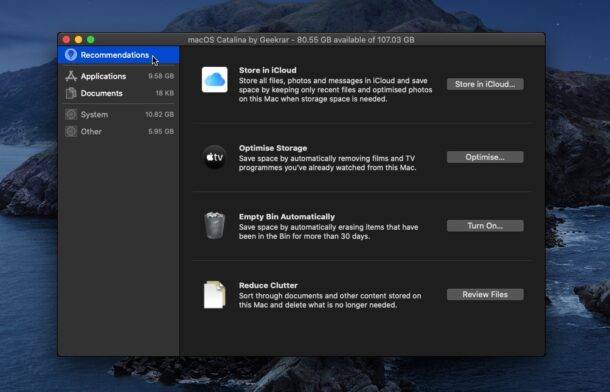Click the 18 KB Documents size

coord(165,93)
